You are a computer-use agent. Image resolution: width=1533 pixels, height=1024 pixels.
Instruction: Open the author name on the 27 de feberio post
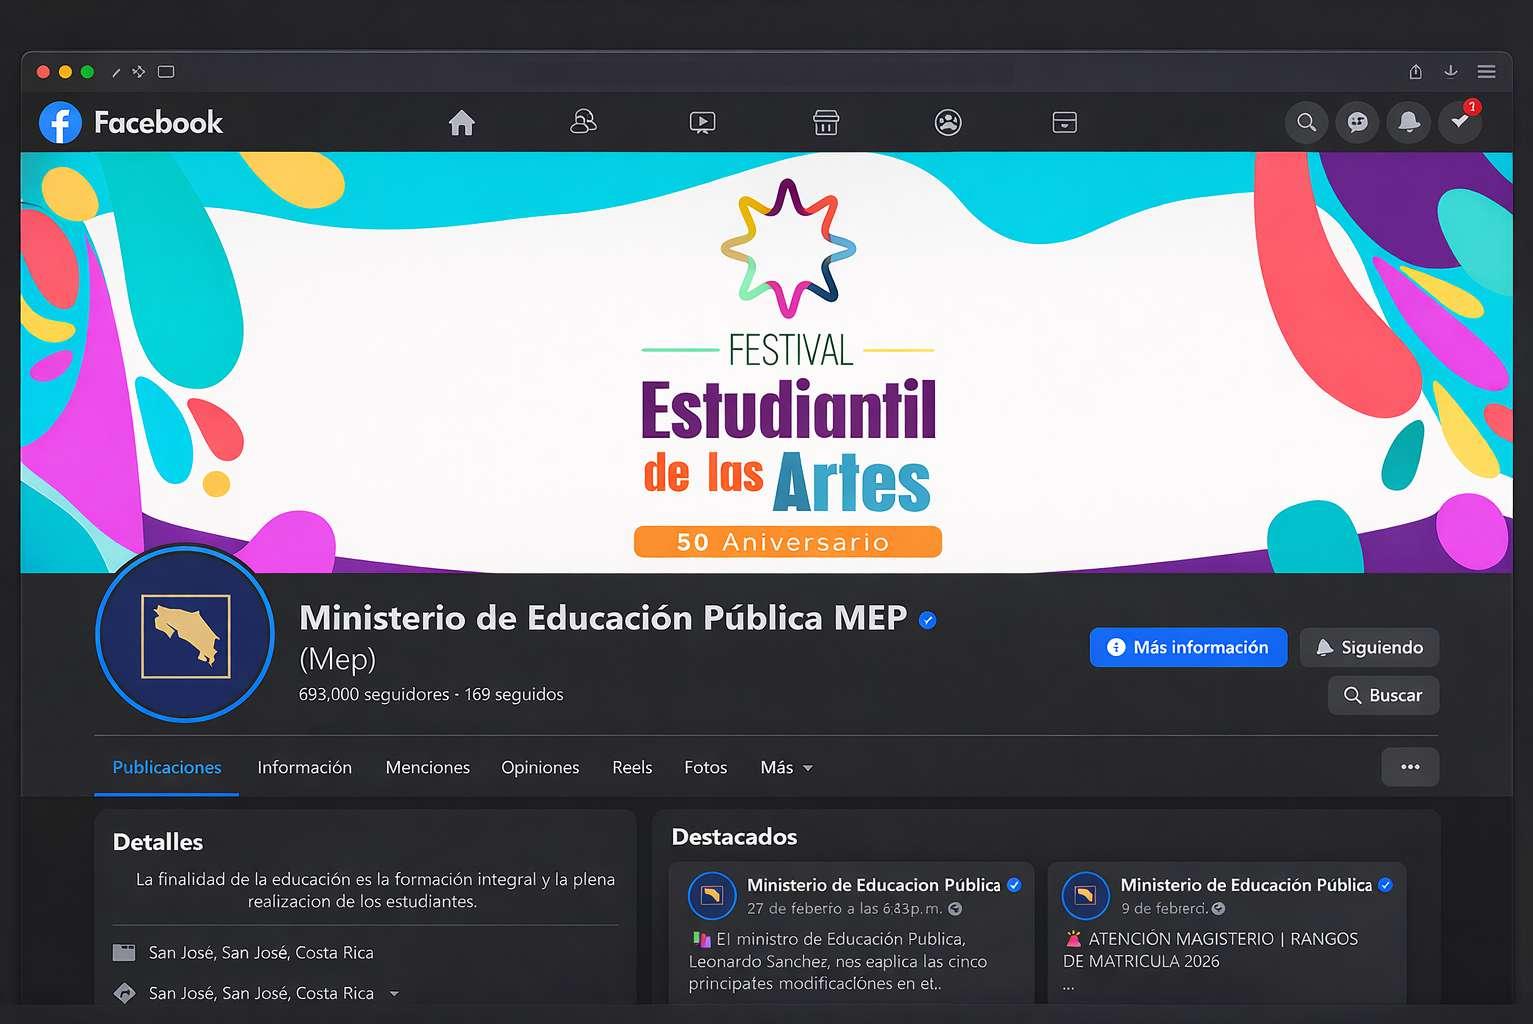[x=873, y=885]
